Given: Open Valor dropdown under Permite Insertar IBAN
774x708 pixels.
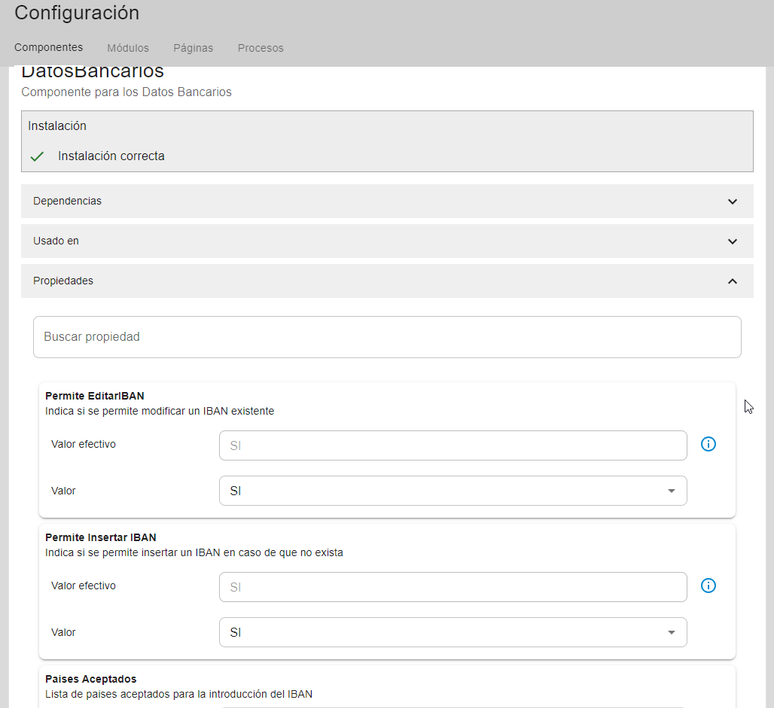Looking at the screenshot, I should click(453, 632).
